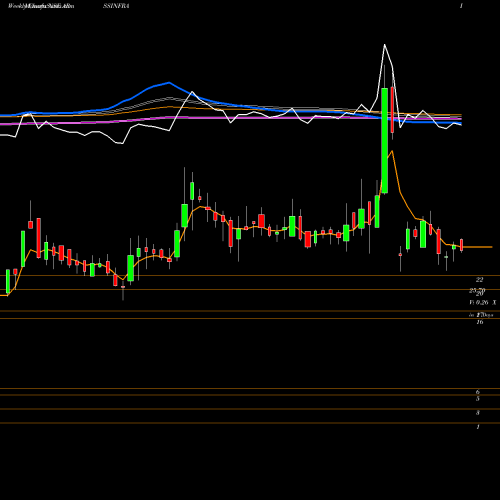Click the price axis label 3
Screen dimensions: 500x500
click(x=478, y=413)
